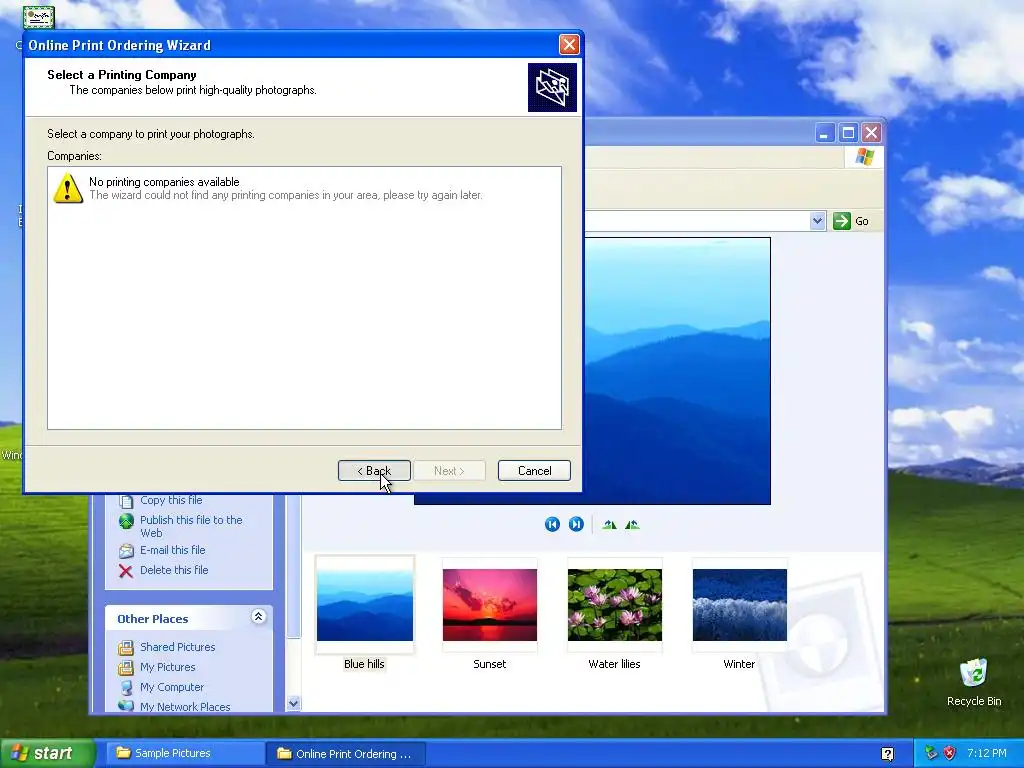Open the address bar dropdown arrow

coord(818,221)
